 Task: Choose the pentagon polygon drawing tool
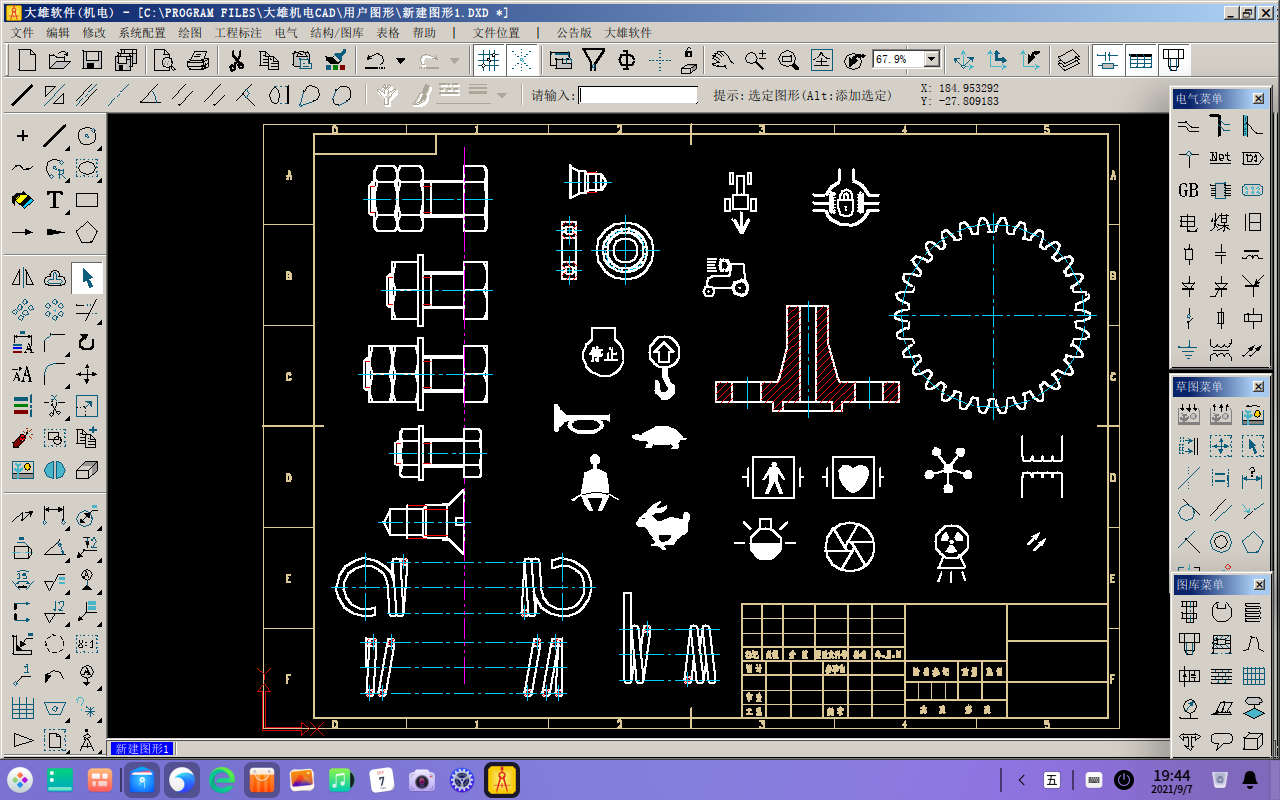click(x=87, y=232)
